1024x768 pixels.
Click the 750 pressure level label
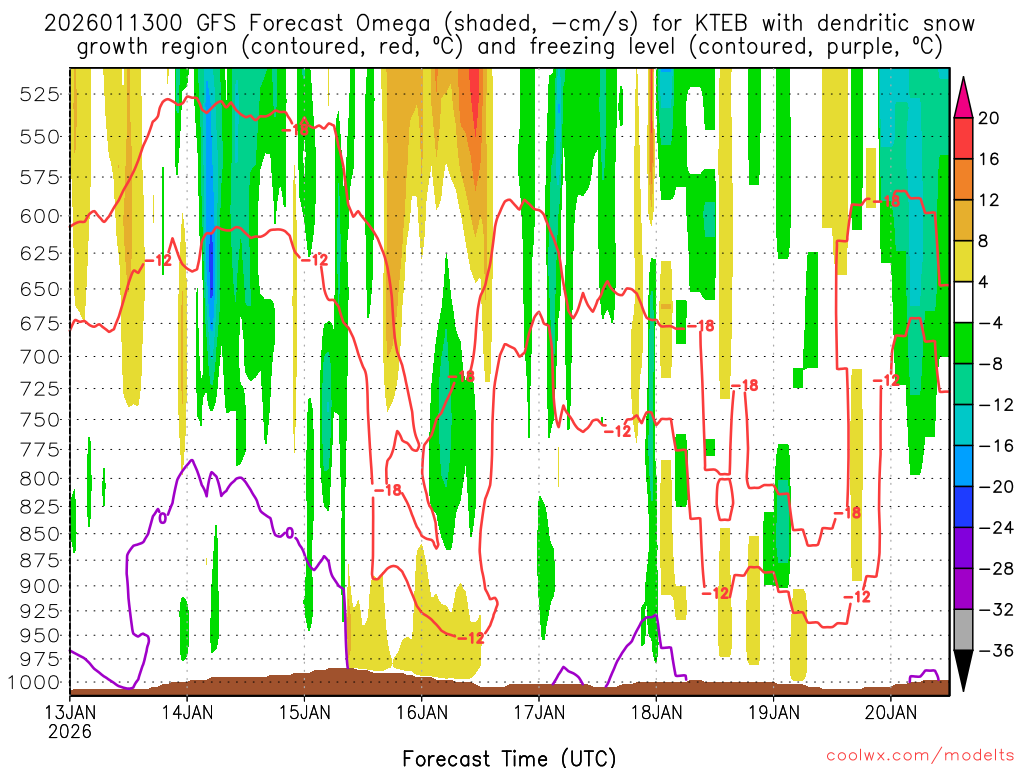(40, 420)
